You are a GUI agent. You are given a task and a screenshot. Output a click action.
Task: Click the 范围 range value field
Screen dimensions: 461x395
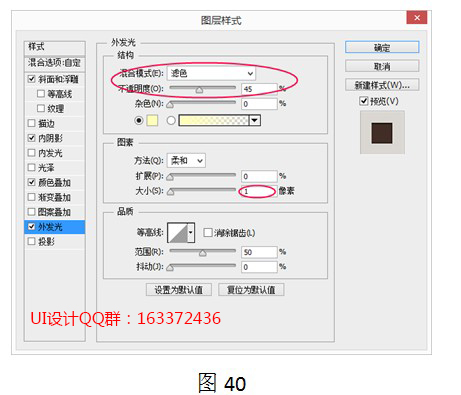click(259, 252)
